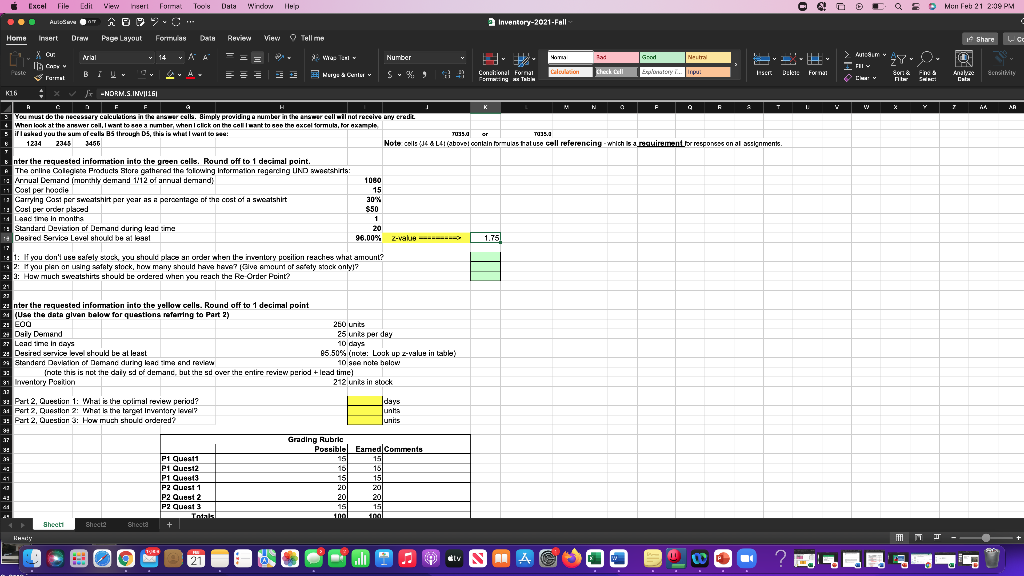The height and width of the screenshot is (576, 1024).
Task: Switch to the Formulas ribbon tab
Action: [x=170, y=39]
